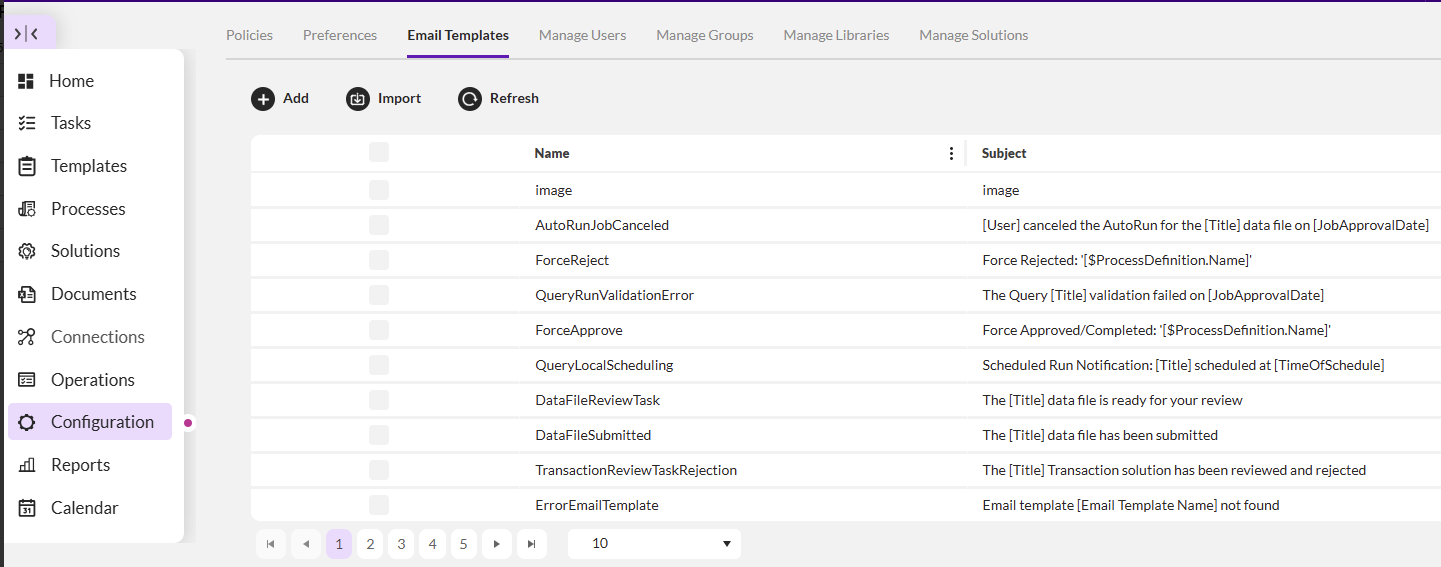
Task: Jump to page 3
Action: [401, 544]
